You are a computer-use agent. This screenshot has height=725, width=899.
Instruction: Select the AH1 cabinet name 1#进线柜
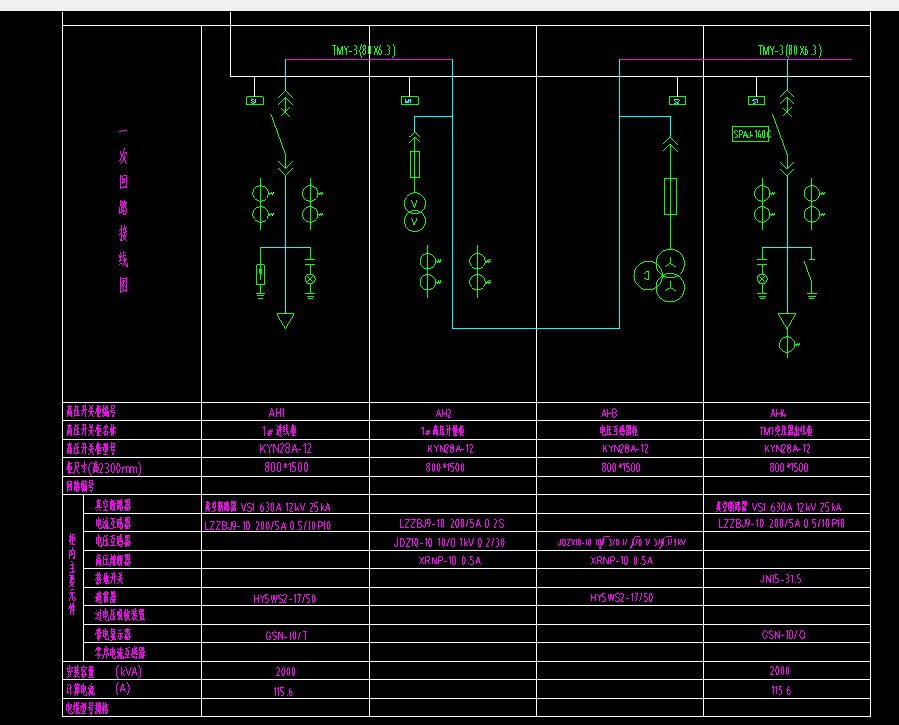click(x=279, y=430)
